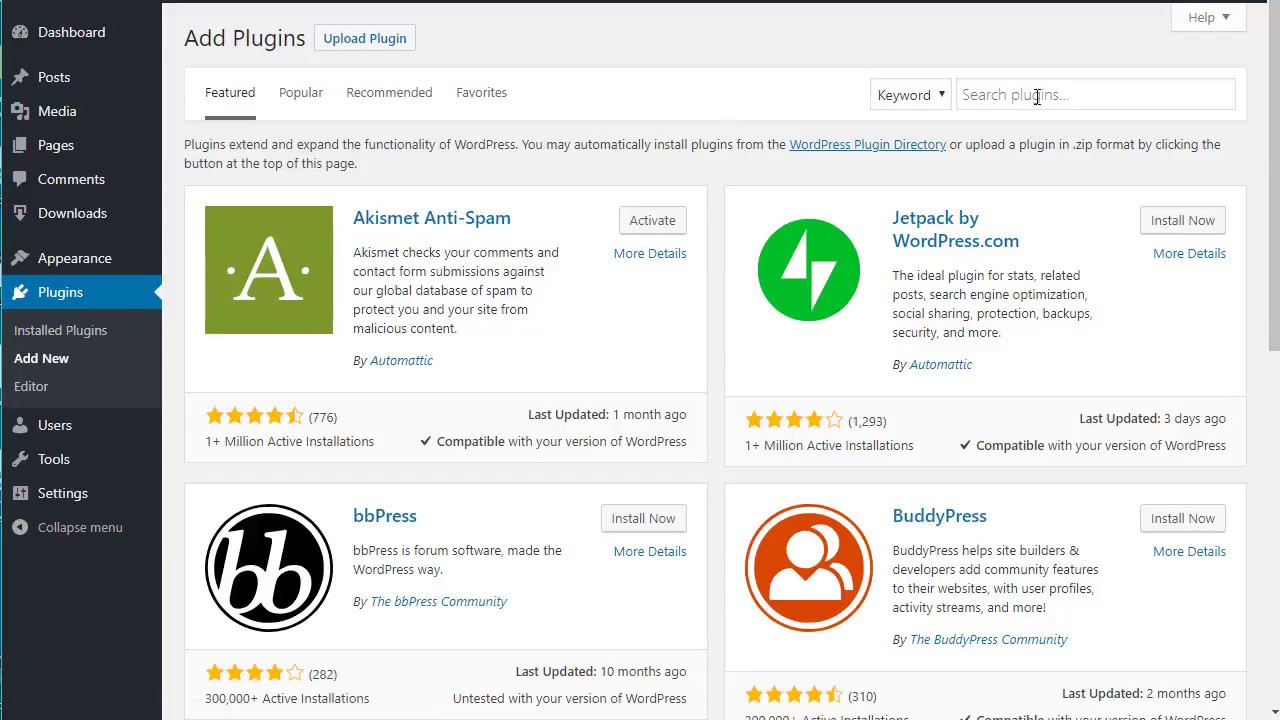The height and width of the screenshot is (720, 1280).
Task: Expand the Help dropdown panel
Action: pyautogui.click(x=1208, y=17)
